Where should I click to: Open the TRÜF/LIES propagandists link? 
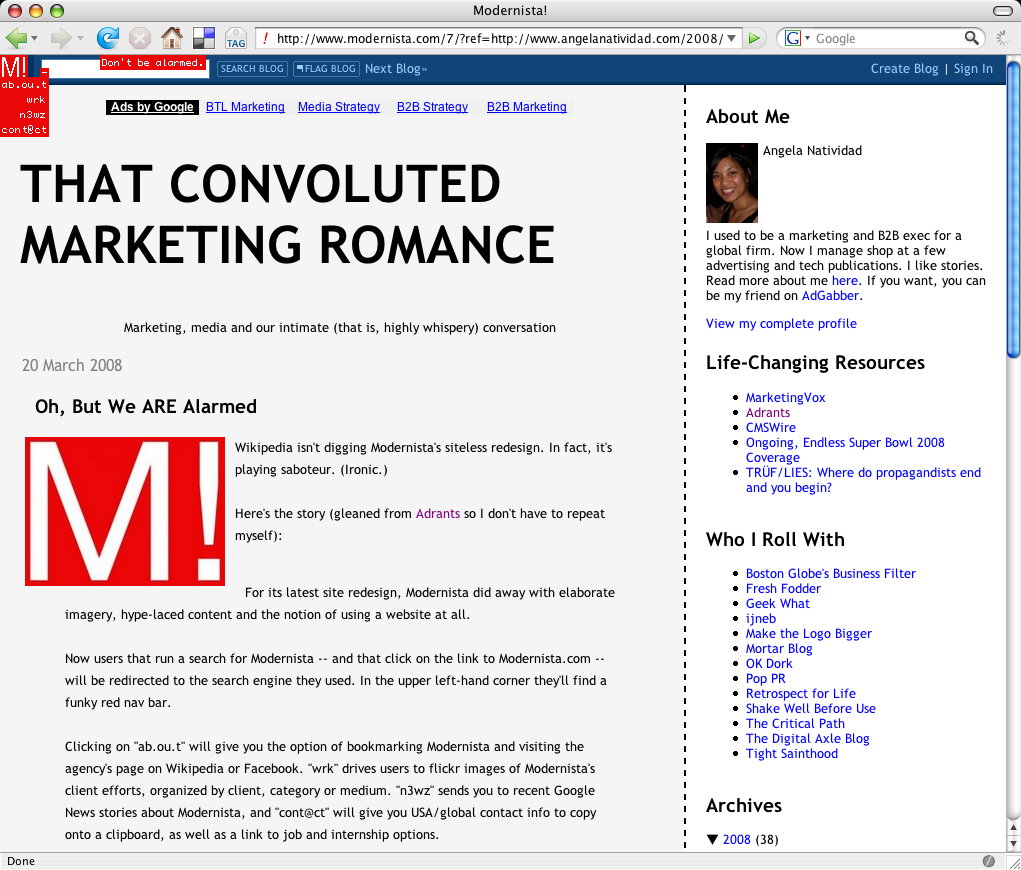pos(863,480)
